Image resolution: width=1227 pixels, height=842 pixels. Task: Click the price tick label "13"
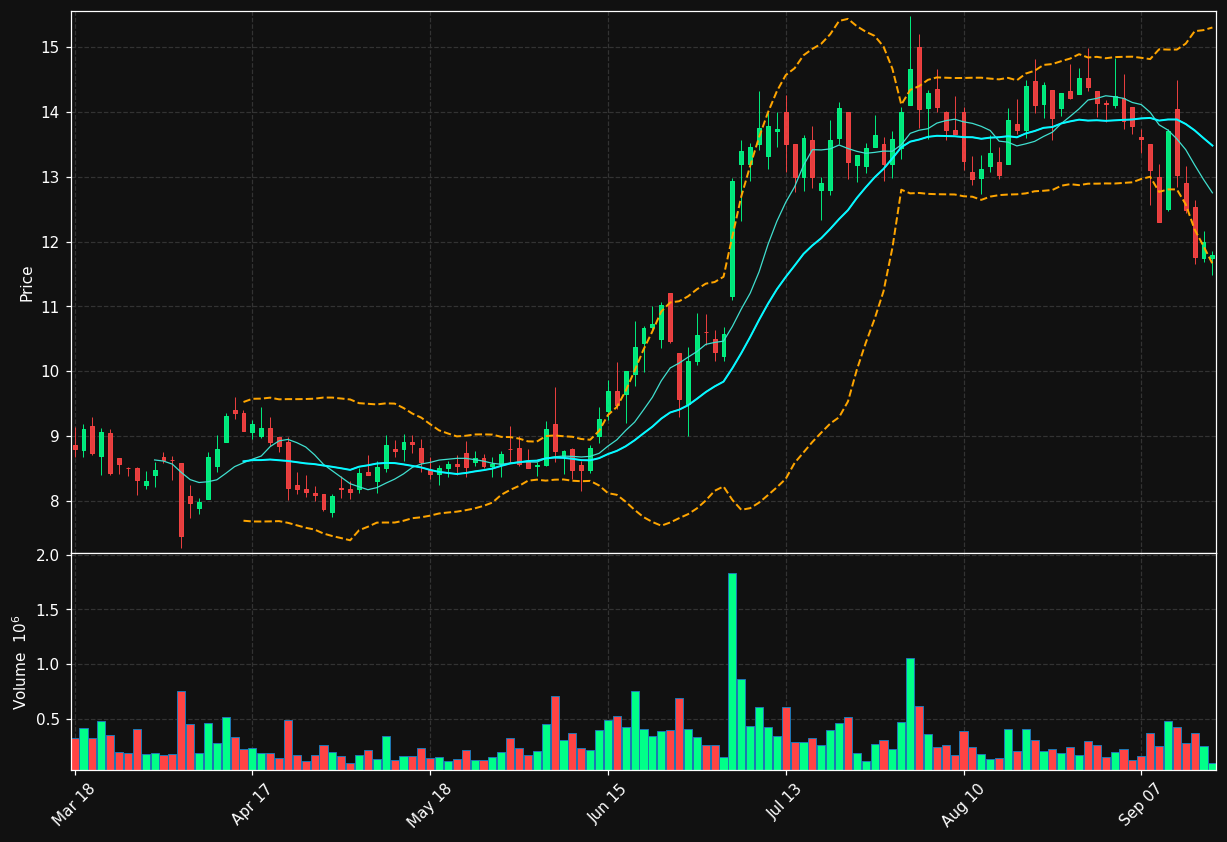[x=50, y=178]
